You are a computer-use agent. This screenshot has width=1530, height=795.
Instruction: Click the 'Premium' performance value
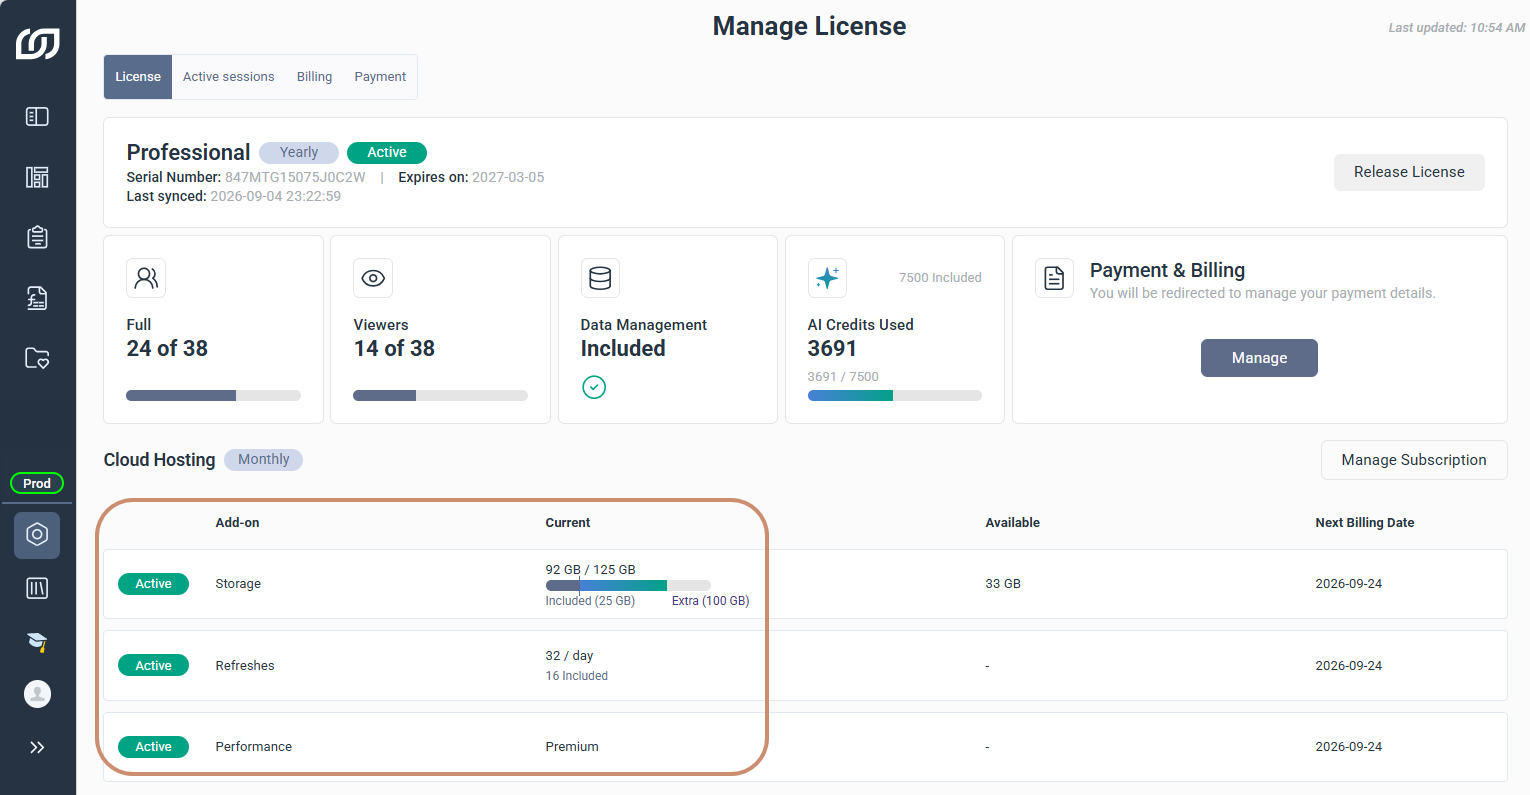pos(572,747)
